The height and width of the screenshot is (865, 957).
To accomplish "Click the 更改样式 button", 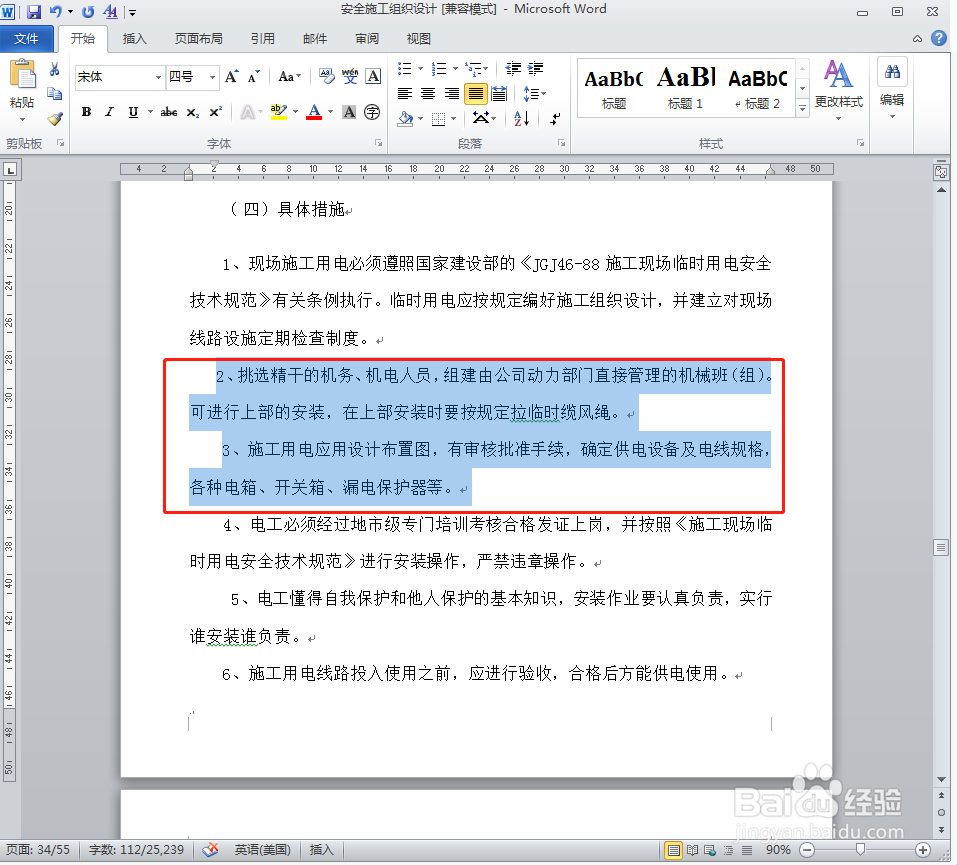I will click(x=838, y=90).
